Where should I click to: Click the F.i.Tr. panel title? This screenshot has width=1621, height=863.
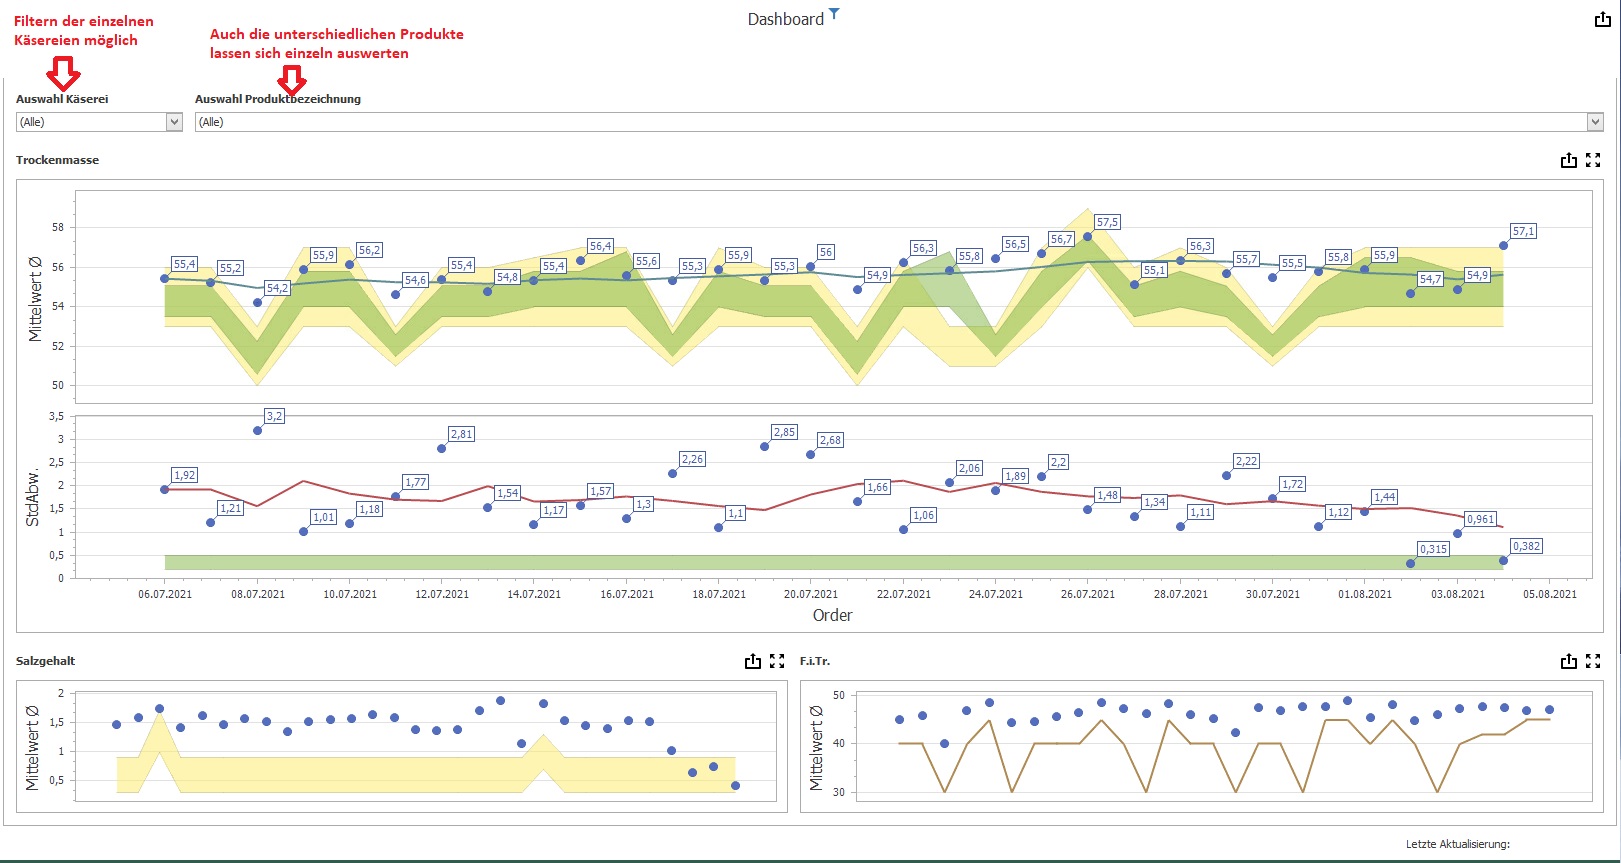pyautogui.click(x=814, y=661)
